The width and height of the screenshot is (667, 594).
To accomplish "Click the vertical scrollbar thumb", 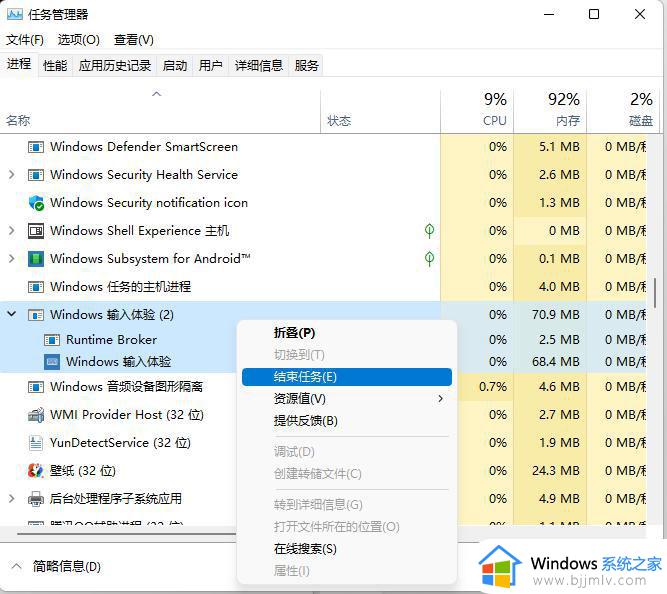I will coord(655,293).
